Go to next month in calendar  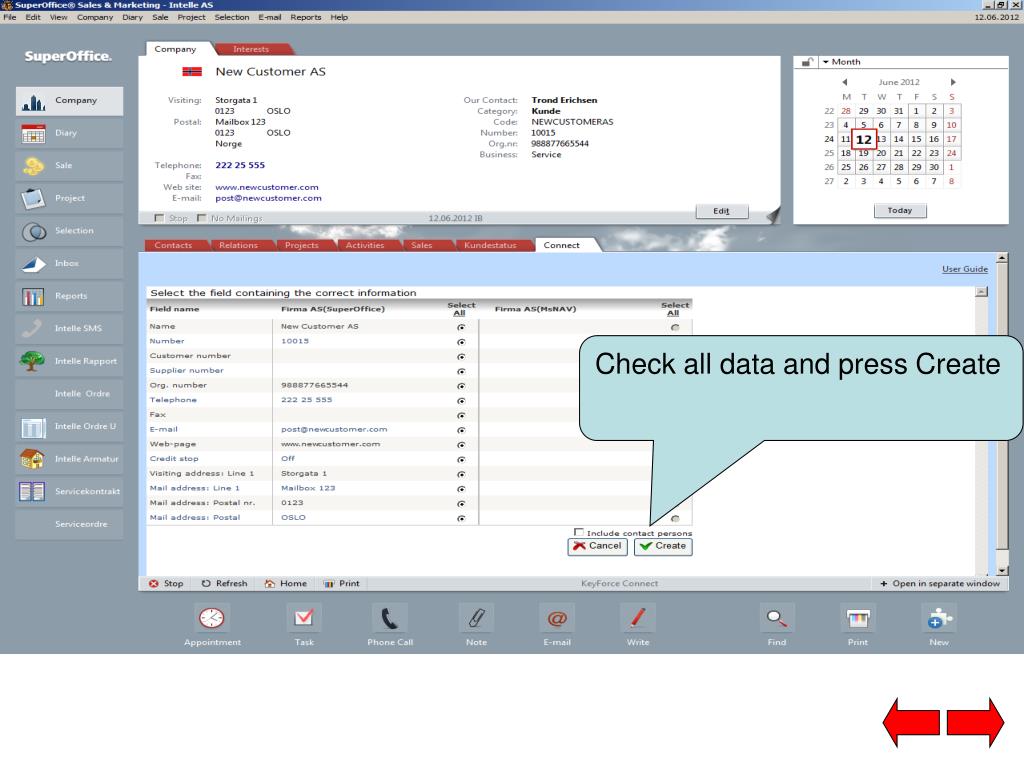[953, 82]
